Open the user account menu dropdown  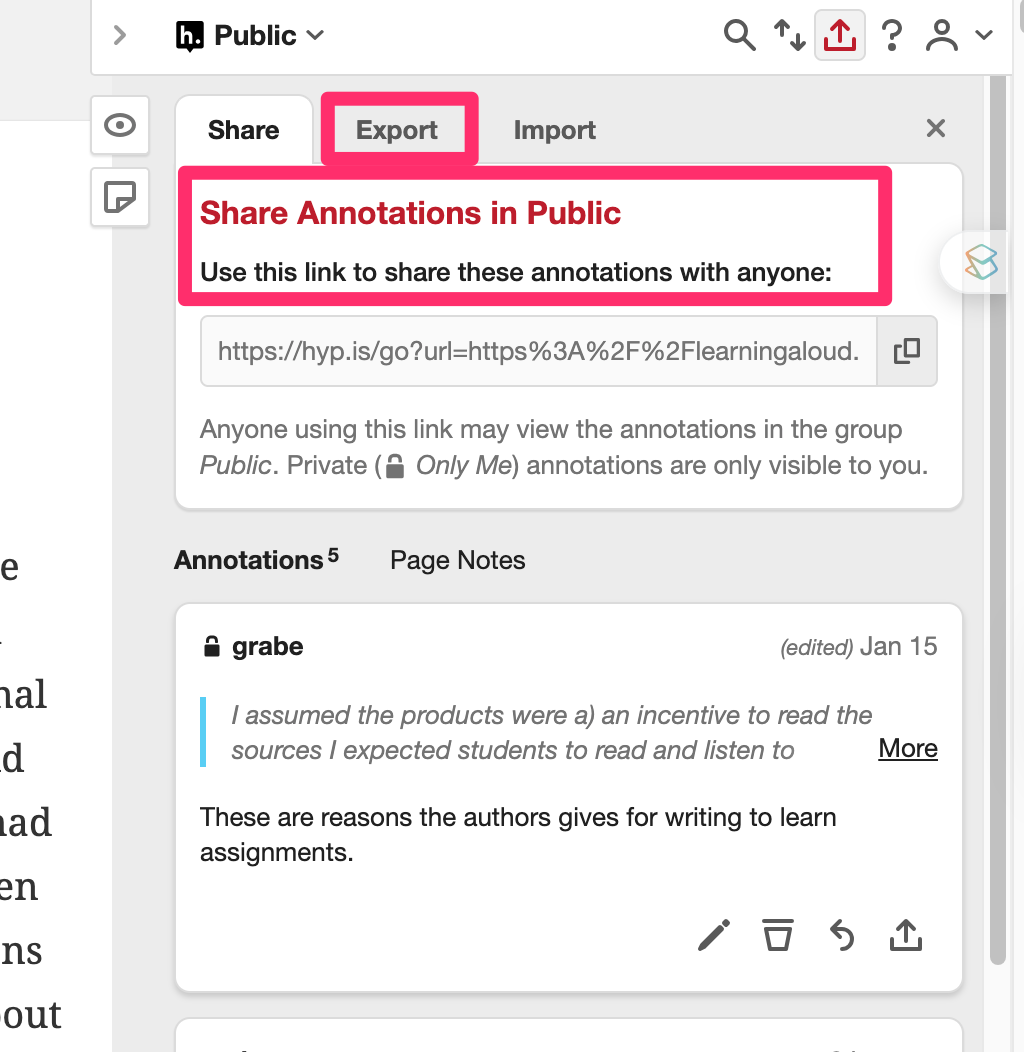957,36
